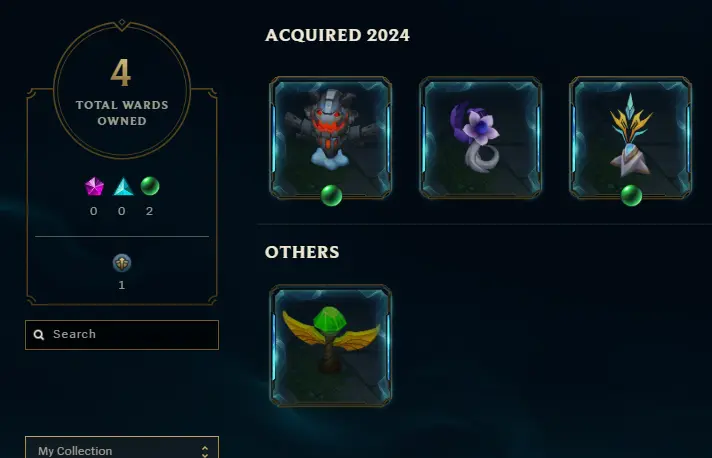
Task: Select the purple flower ward skin
Action: click(x=480, y=138)
